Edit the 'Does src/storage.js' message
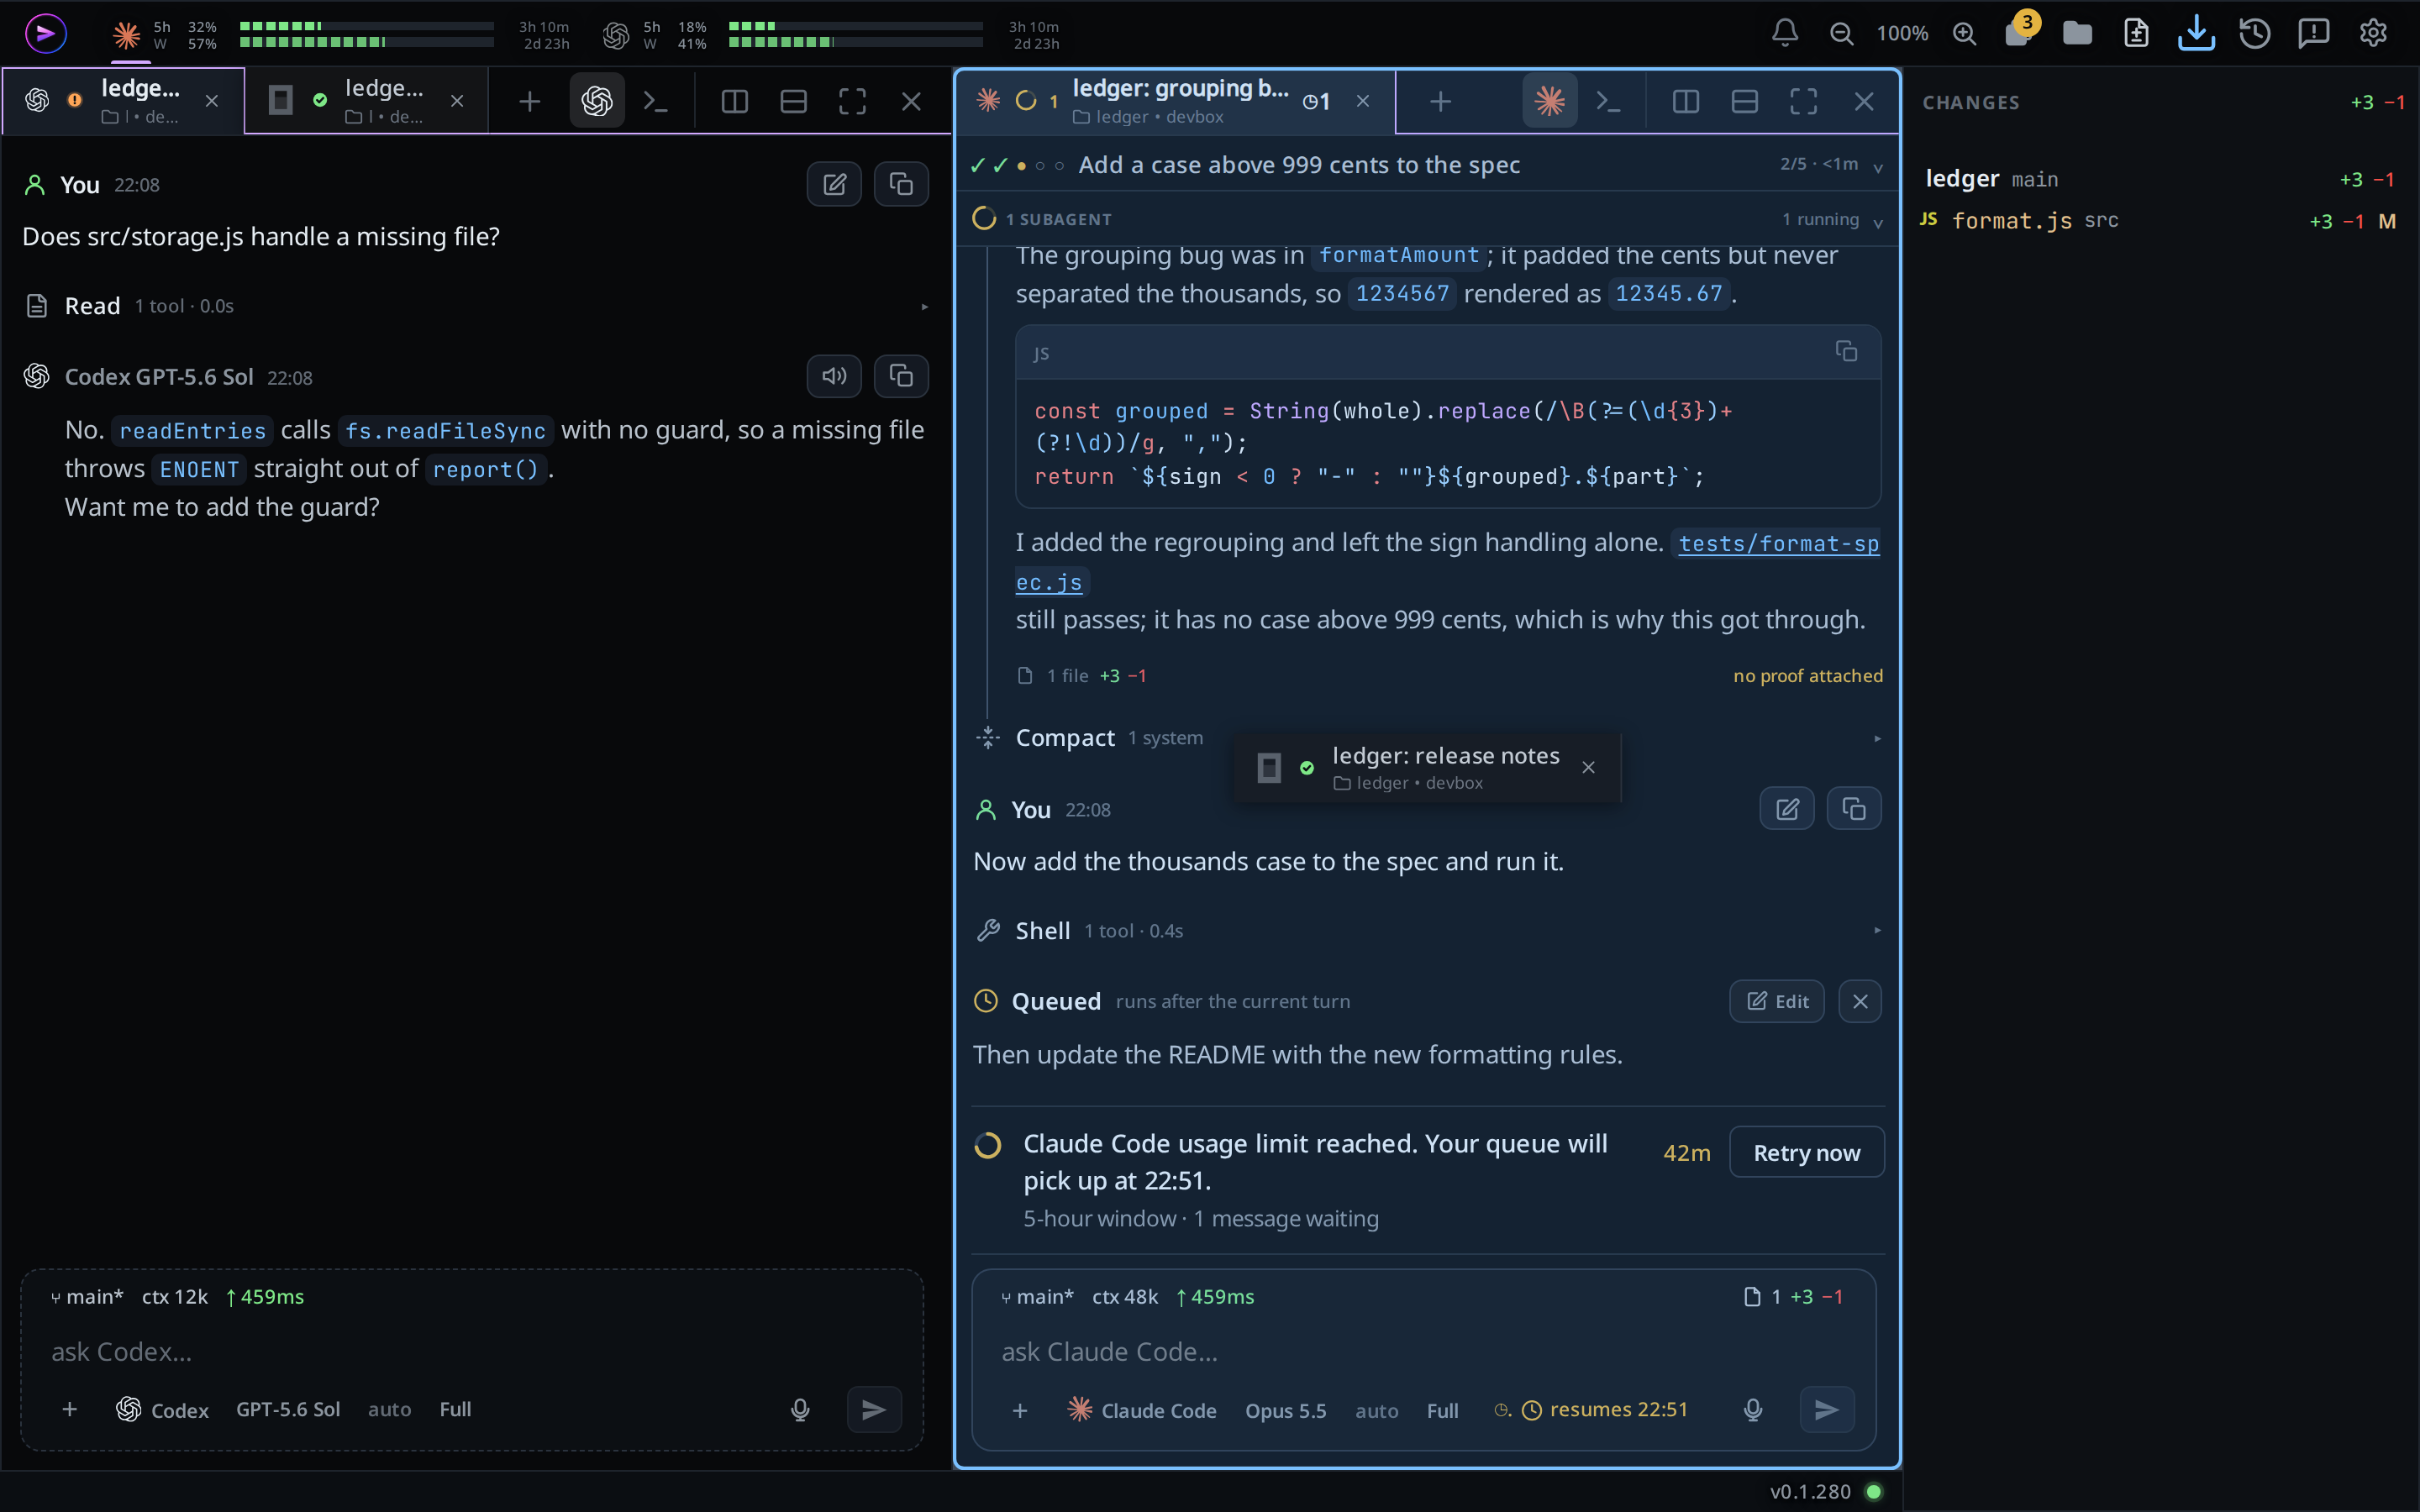The width and height of the screenshot is (2420, 1512). 834,184
